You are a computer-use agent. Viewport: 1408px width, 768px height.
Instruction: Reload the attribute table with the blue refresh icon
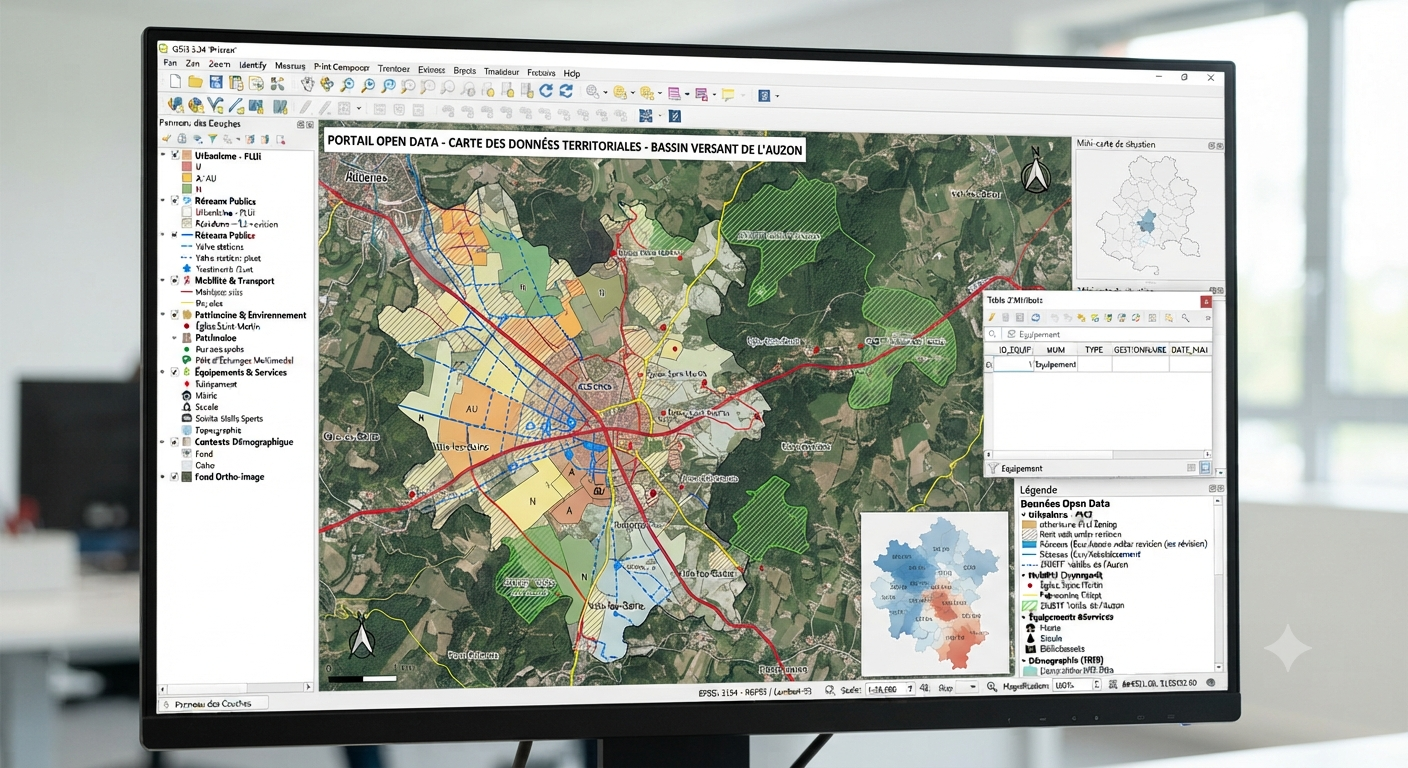coord(1036,317)
